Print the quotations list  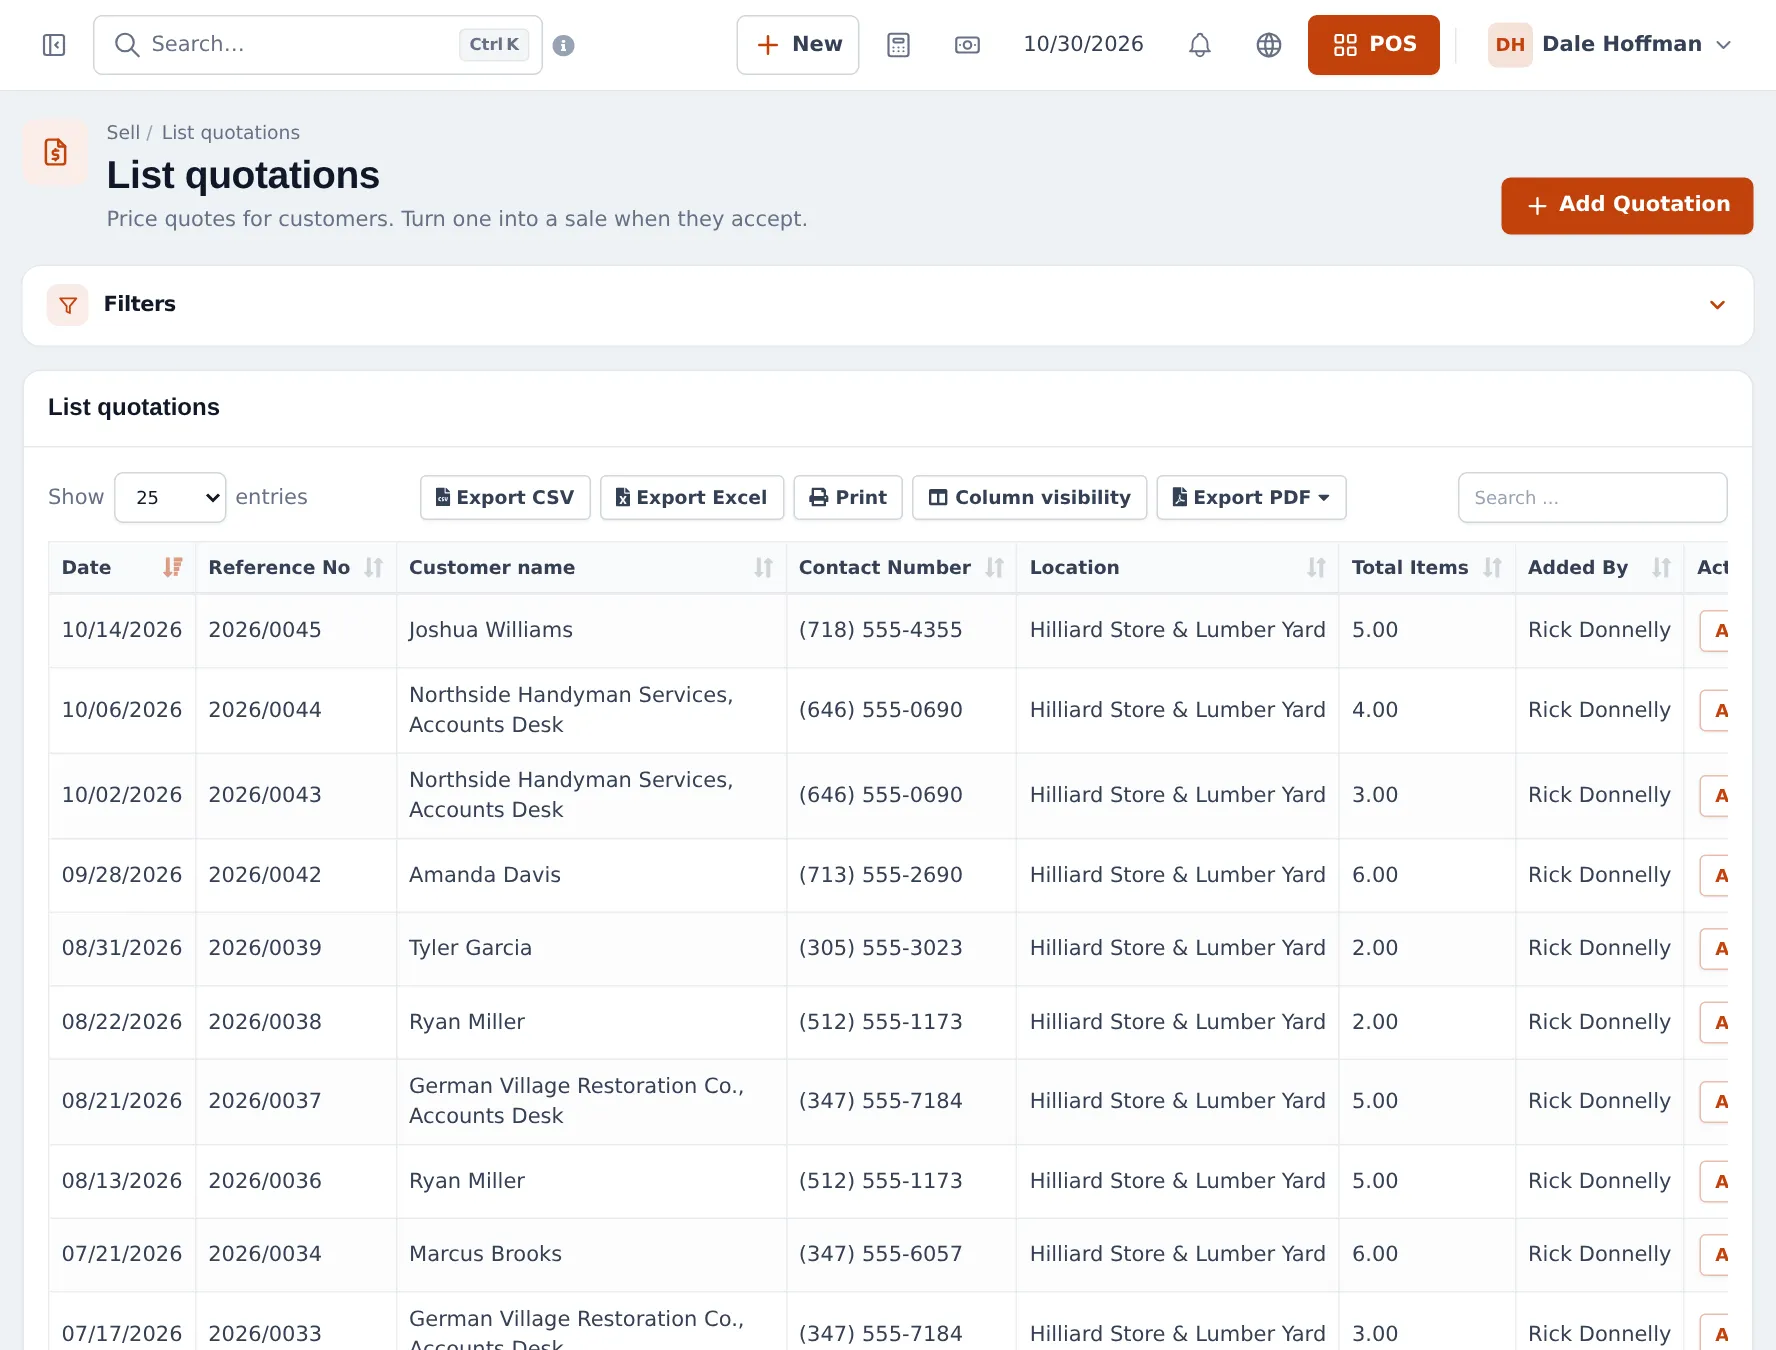[x=848, y=497]
